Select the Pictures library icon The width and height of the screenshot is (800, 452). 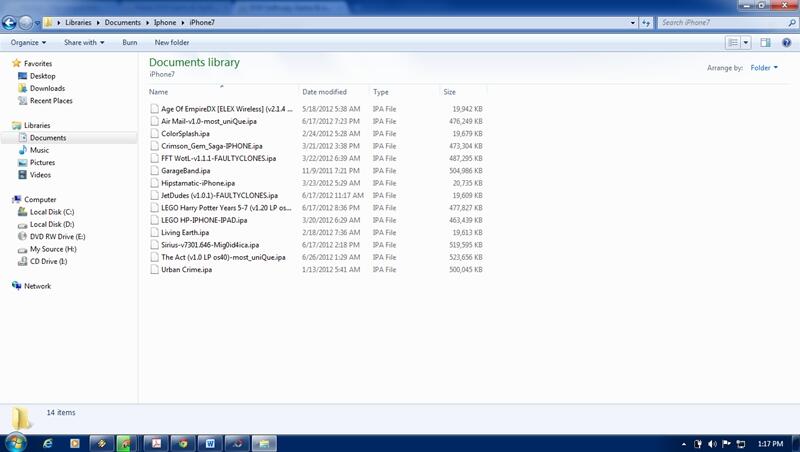pos(22,162)
